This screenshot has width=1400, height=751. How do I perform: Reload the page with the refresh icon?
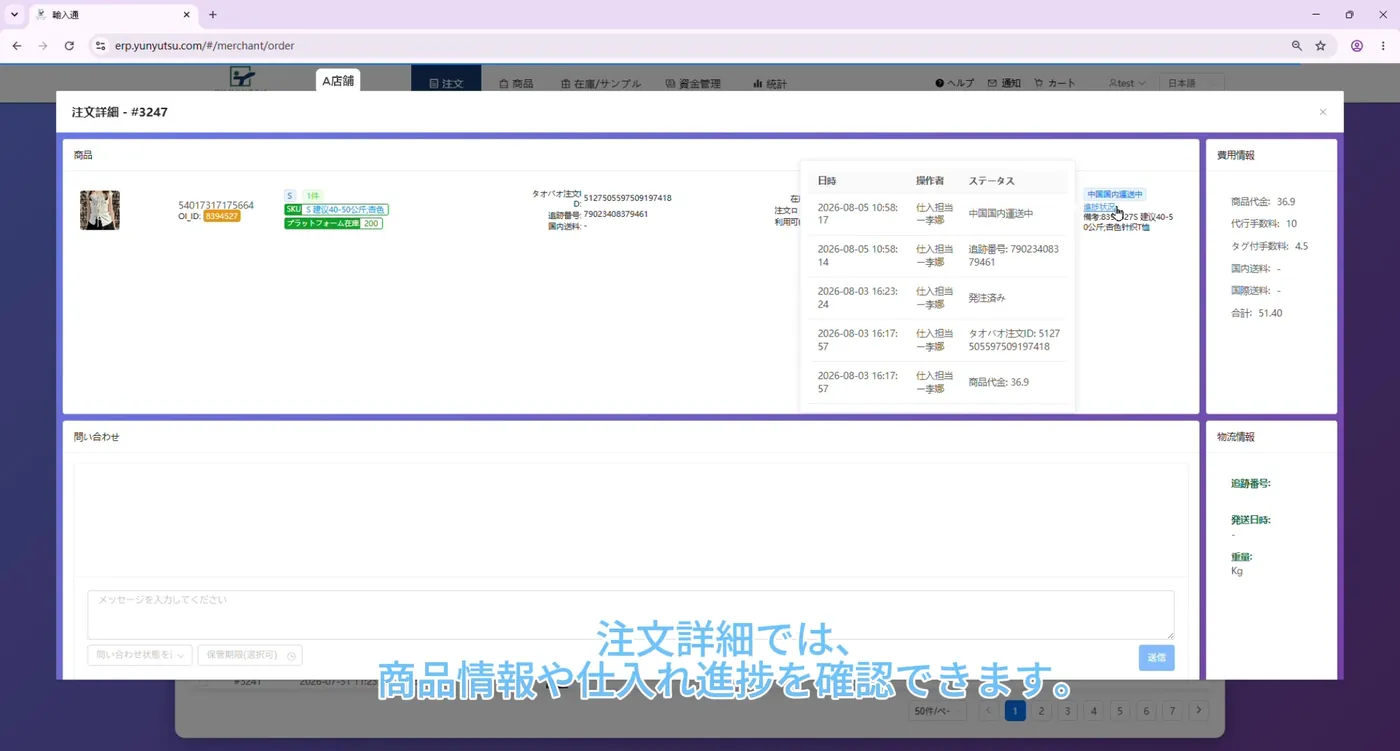coord(69,46)
